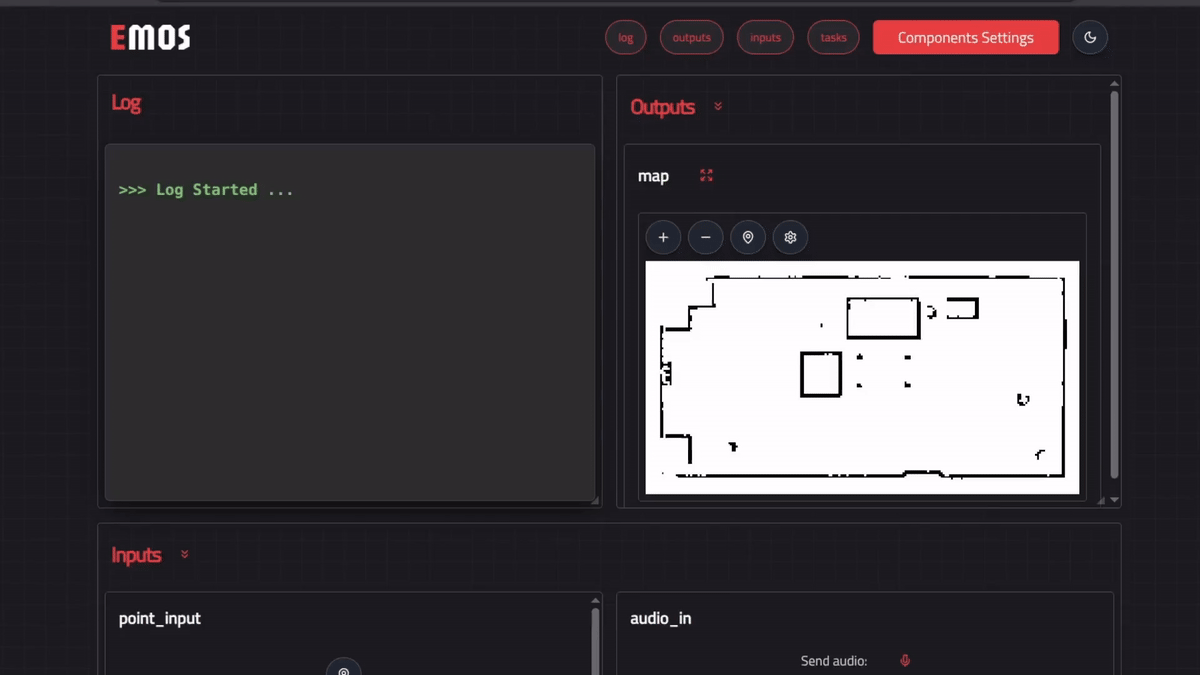Collapse the Outputs section chevron

[x=717, y=107]
